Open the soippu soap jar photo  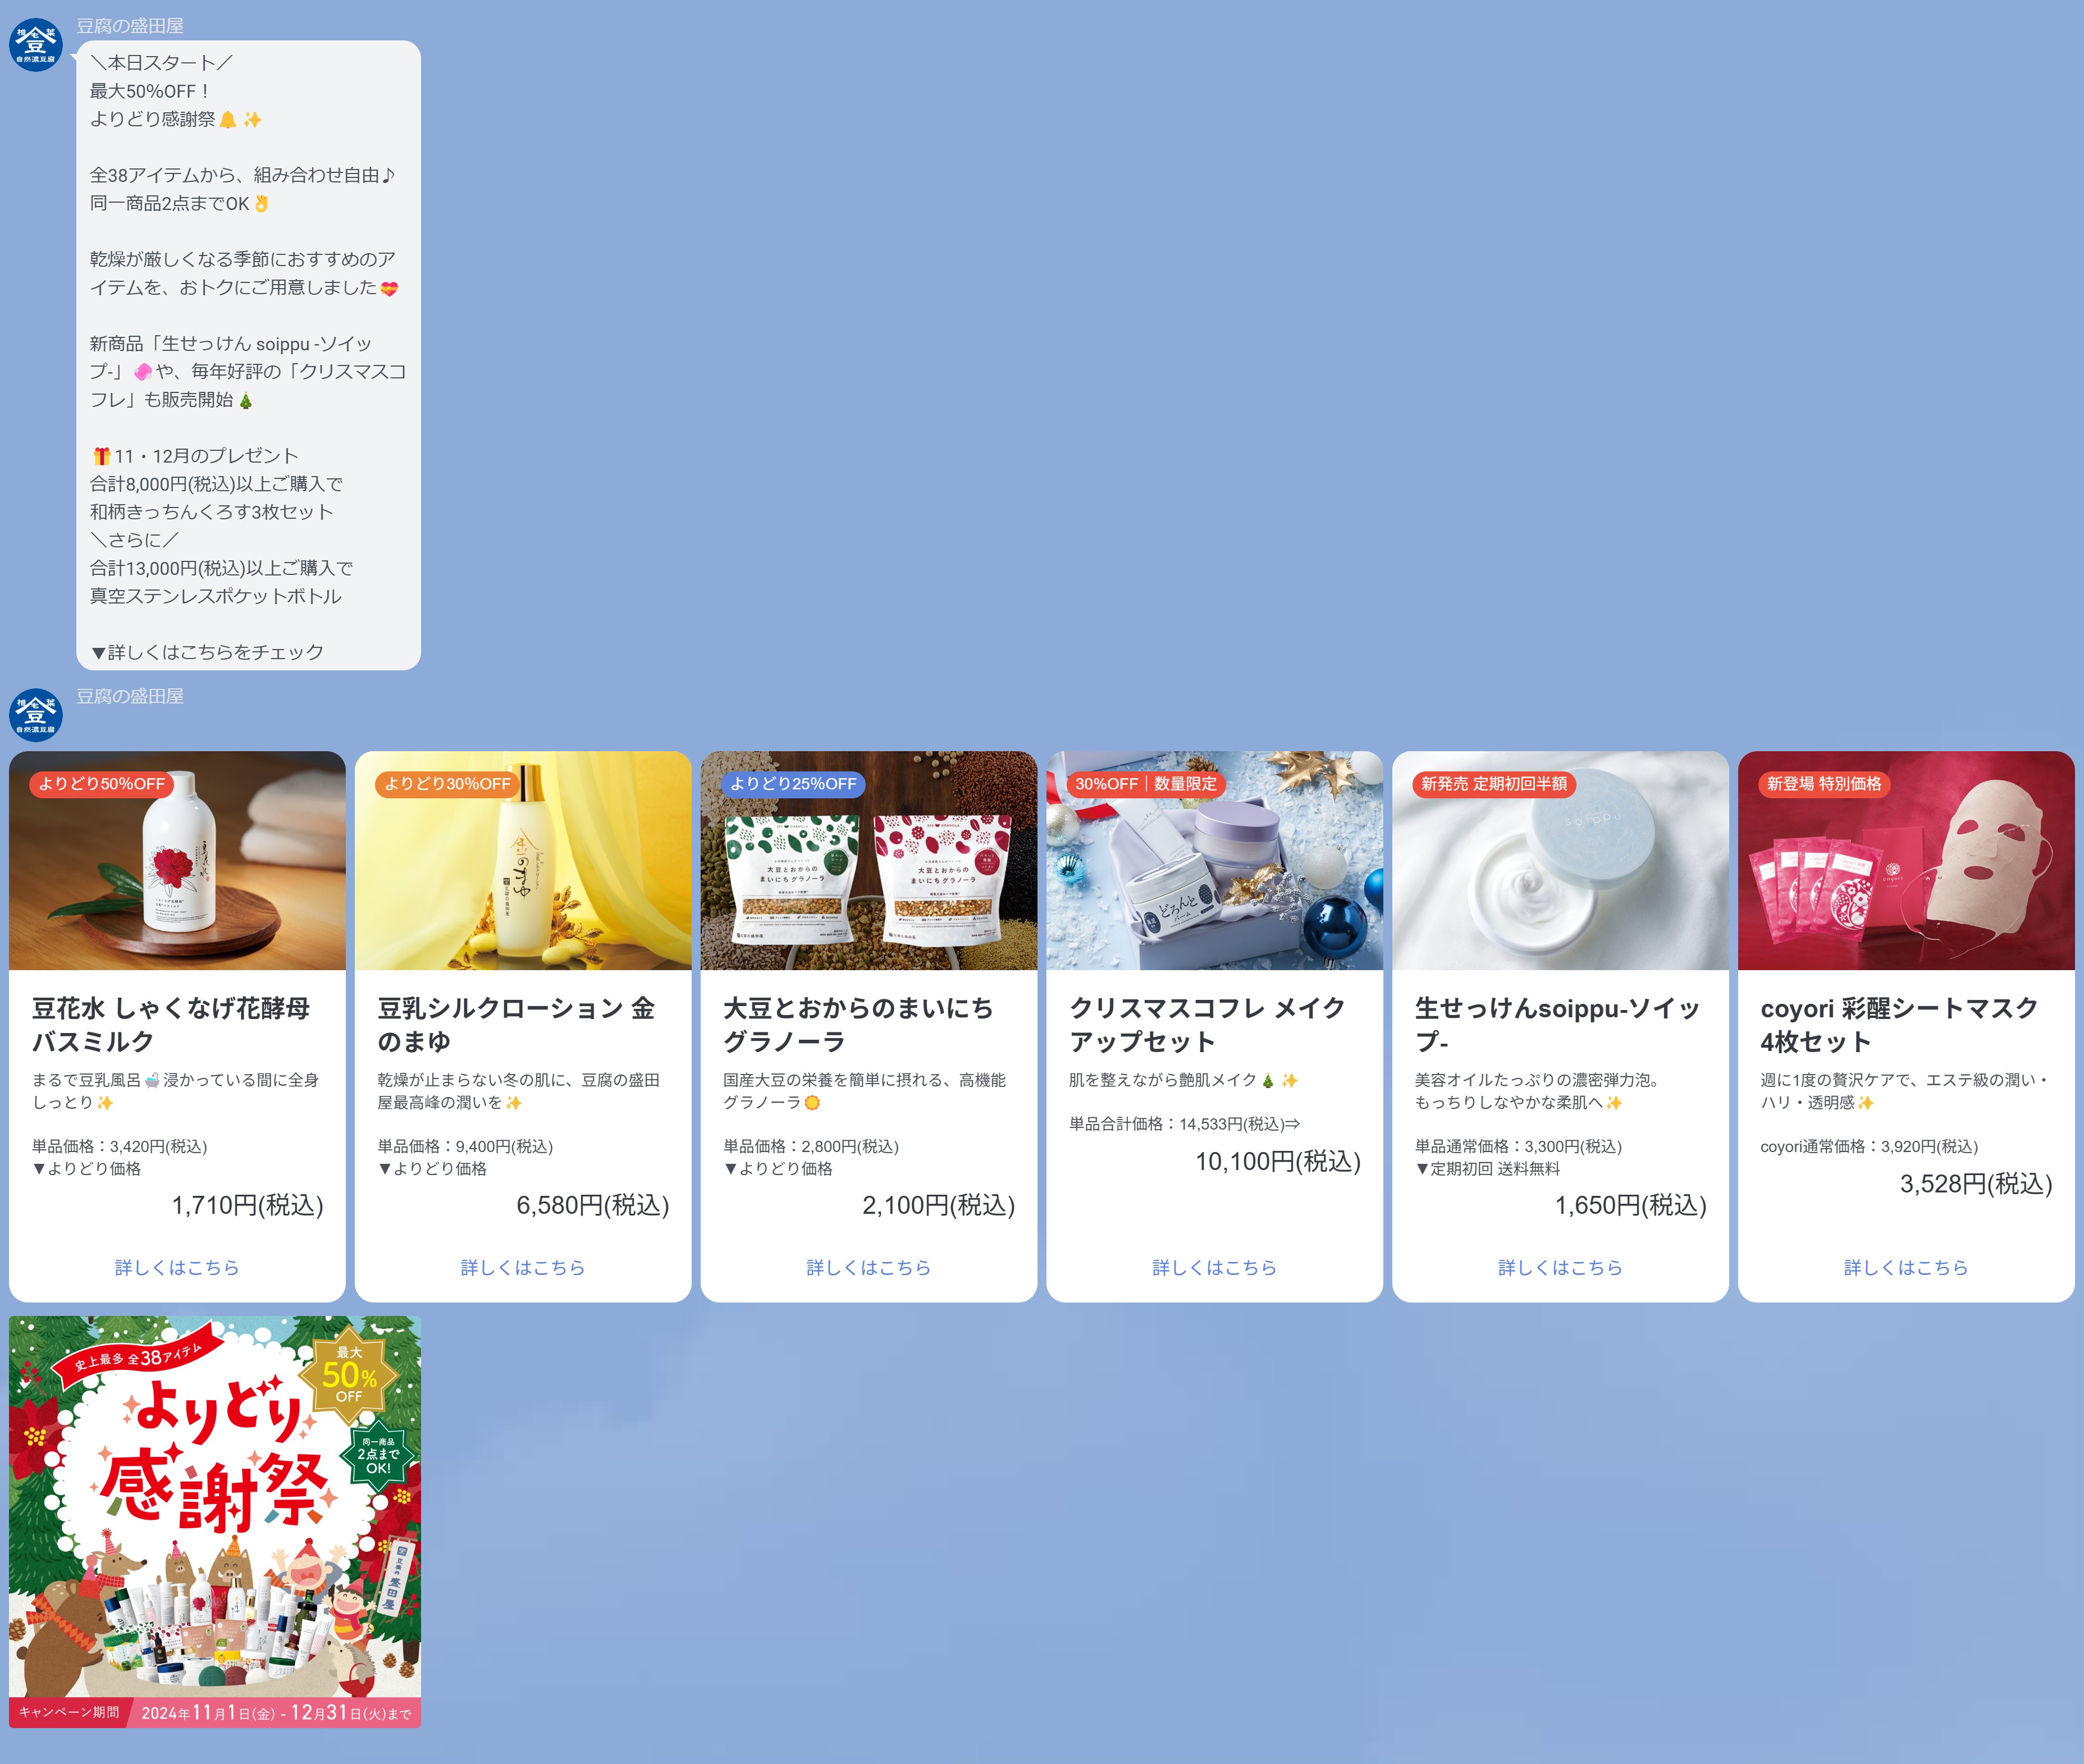click(x=1560, y=861)
